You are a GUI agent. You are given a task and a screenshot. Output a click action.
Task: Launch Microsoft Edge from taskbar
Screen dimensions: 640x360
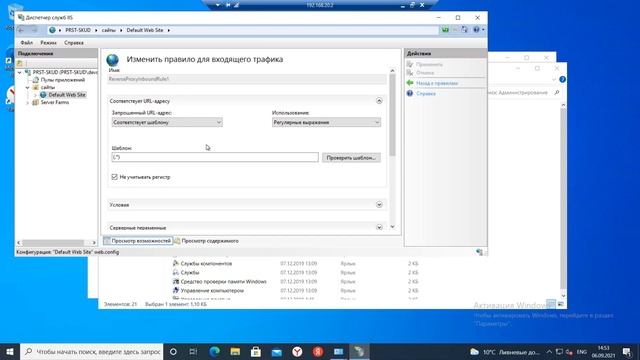coord(214,351)
